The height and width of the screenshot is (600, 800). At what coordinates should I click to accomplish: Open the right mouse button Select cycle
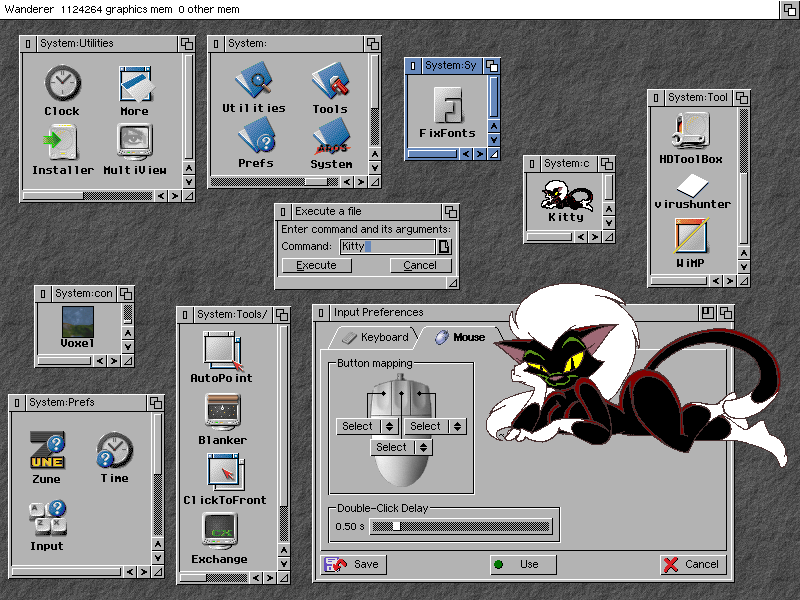coord(435,426)
